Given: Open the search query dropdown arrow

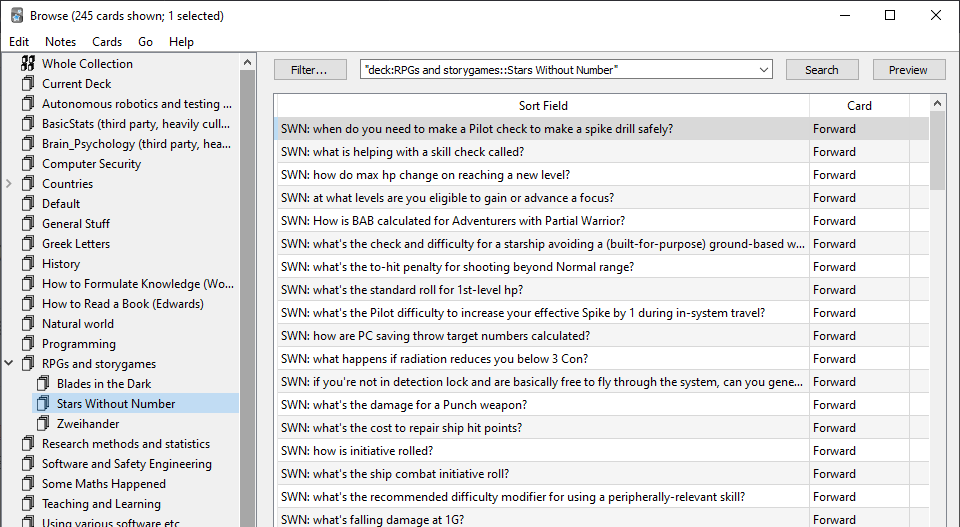Looking at the screenshot, I should tap(764, 70).
